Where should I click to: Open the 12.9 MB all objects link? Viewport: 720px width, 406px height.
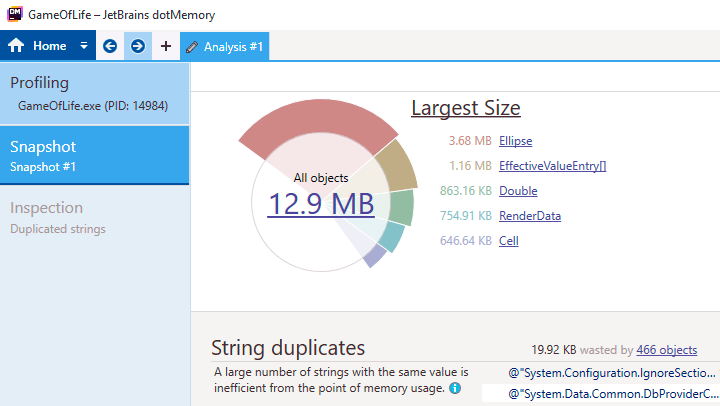point(320,203)
